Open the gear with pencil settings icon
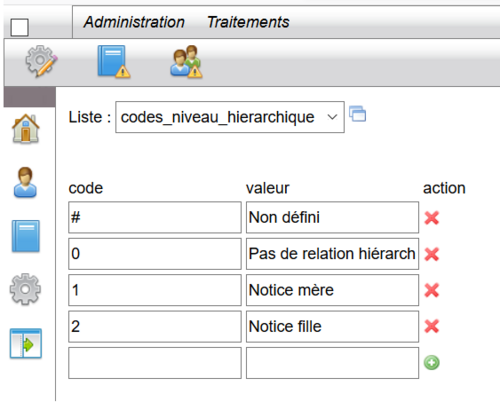Viewport: 500px width, 402px height. point(41,61)
